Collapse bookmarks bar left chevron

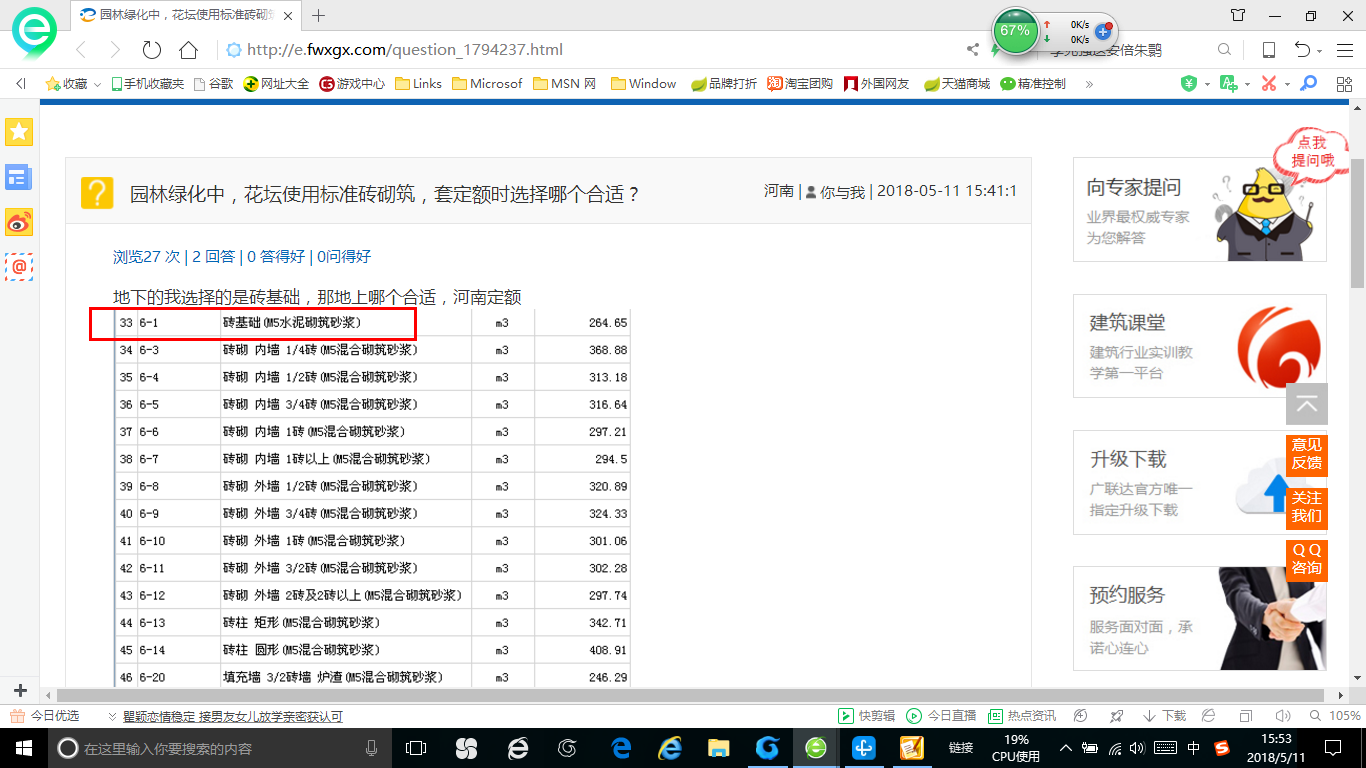click(20, 84)
